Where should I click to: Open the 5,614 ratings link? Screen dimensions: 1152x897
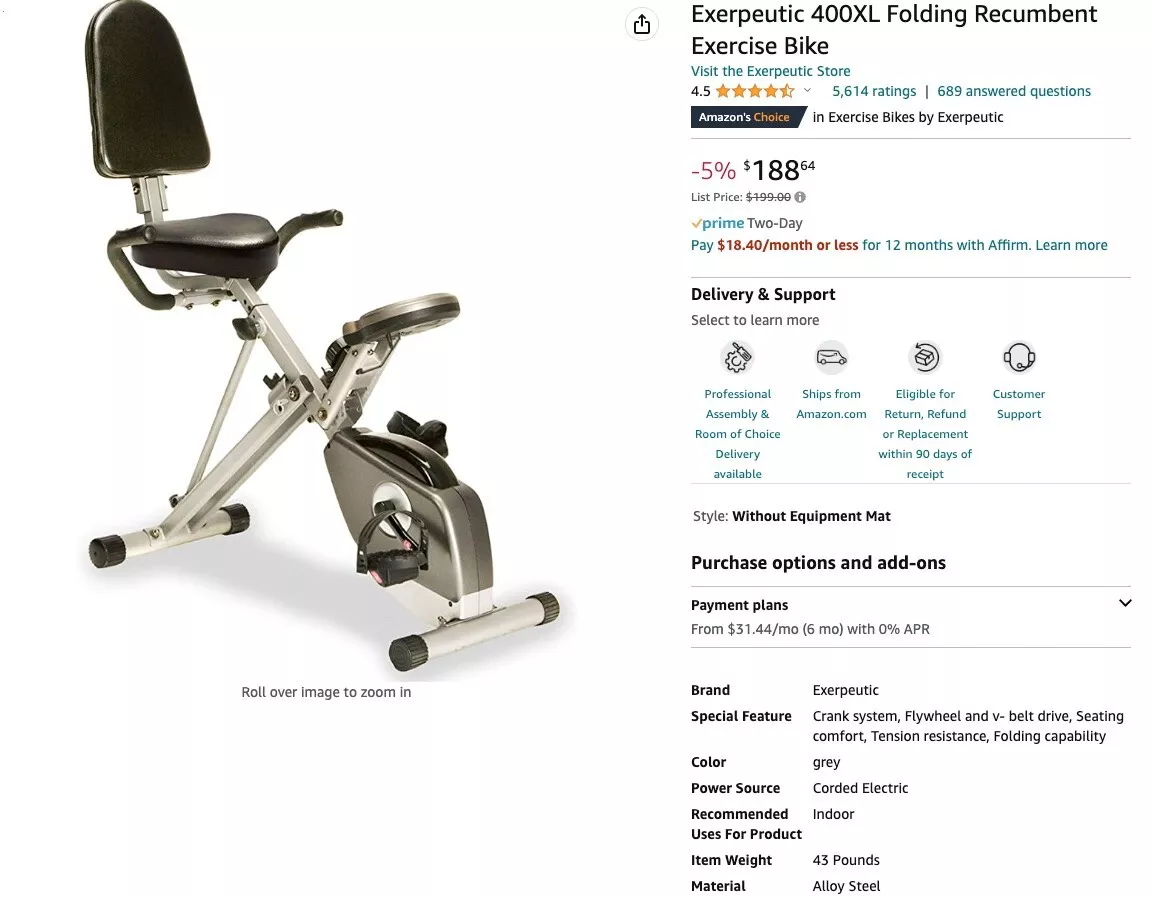click(x=874, y=91)
